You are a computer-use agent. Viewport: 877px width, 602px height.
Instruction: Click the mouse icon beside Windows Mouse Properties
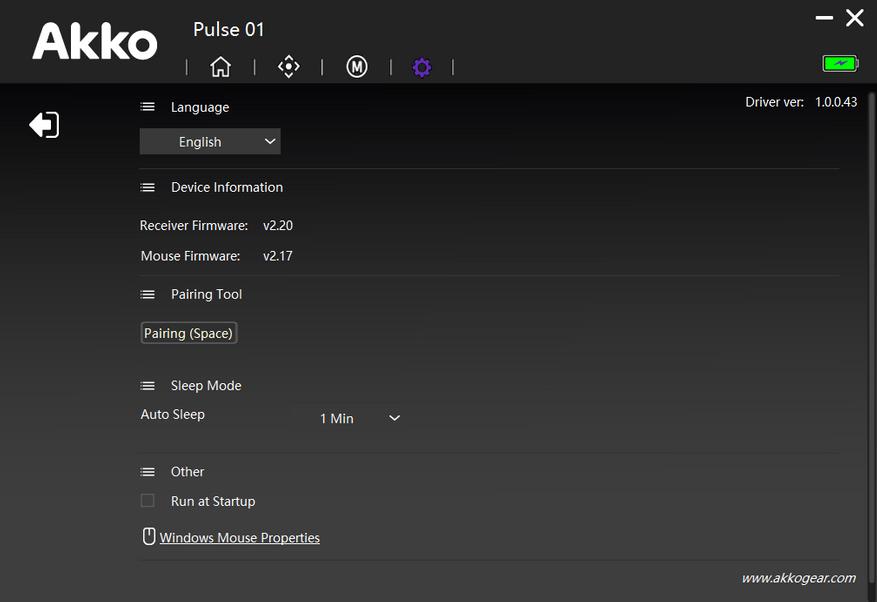coord(149,537)
